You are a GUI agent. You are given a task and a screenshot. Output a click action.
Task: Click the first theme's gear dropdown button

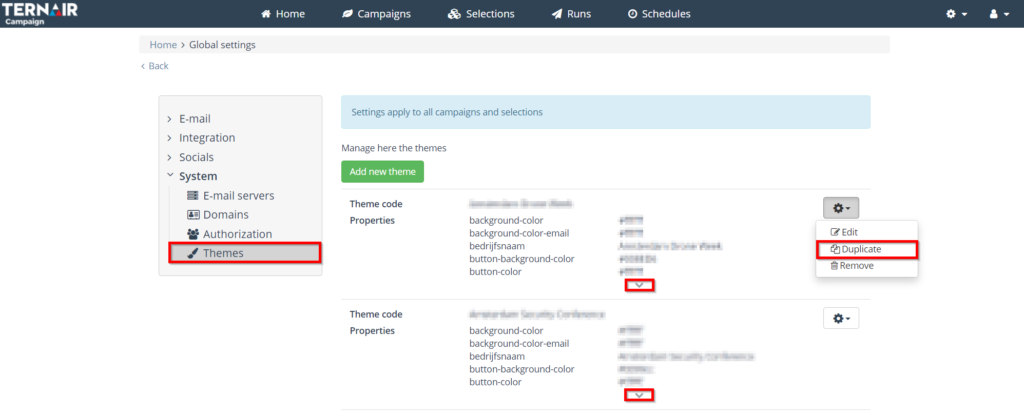pos(840,209)
